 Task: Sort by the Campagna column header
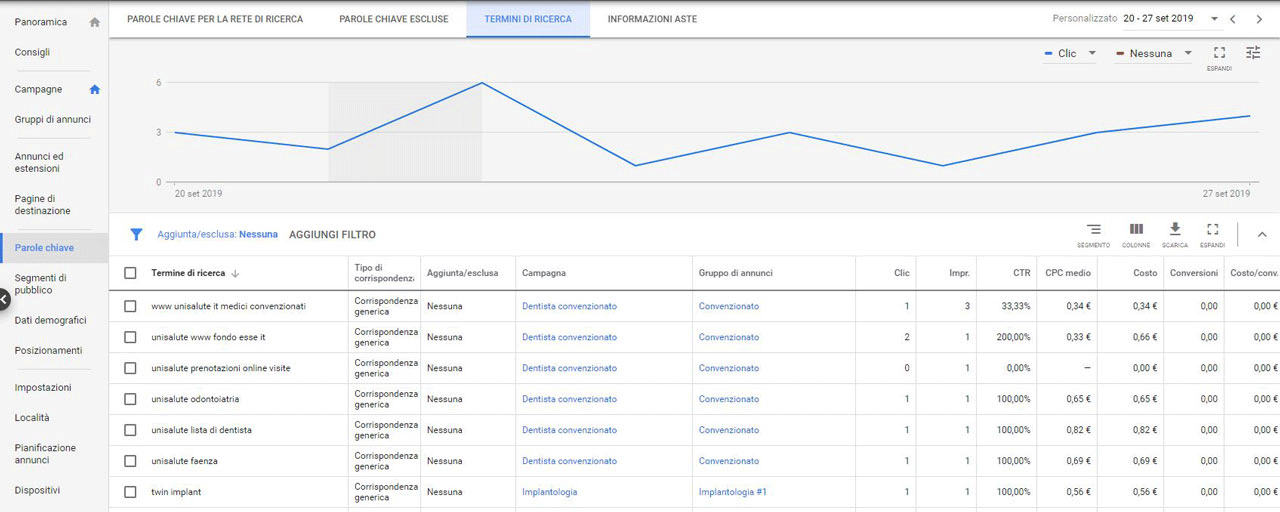[x=544, y=273]
